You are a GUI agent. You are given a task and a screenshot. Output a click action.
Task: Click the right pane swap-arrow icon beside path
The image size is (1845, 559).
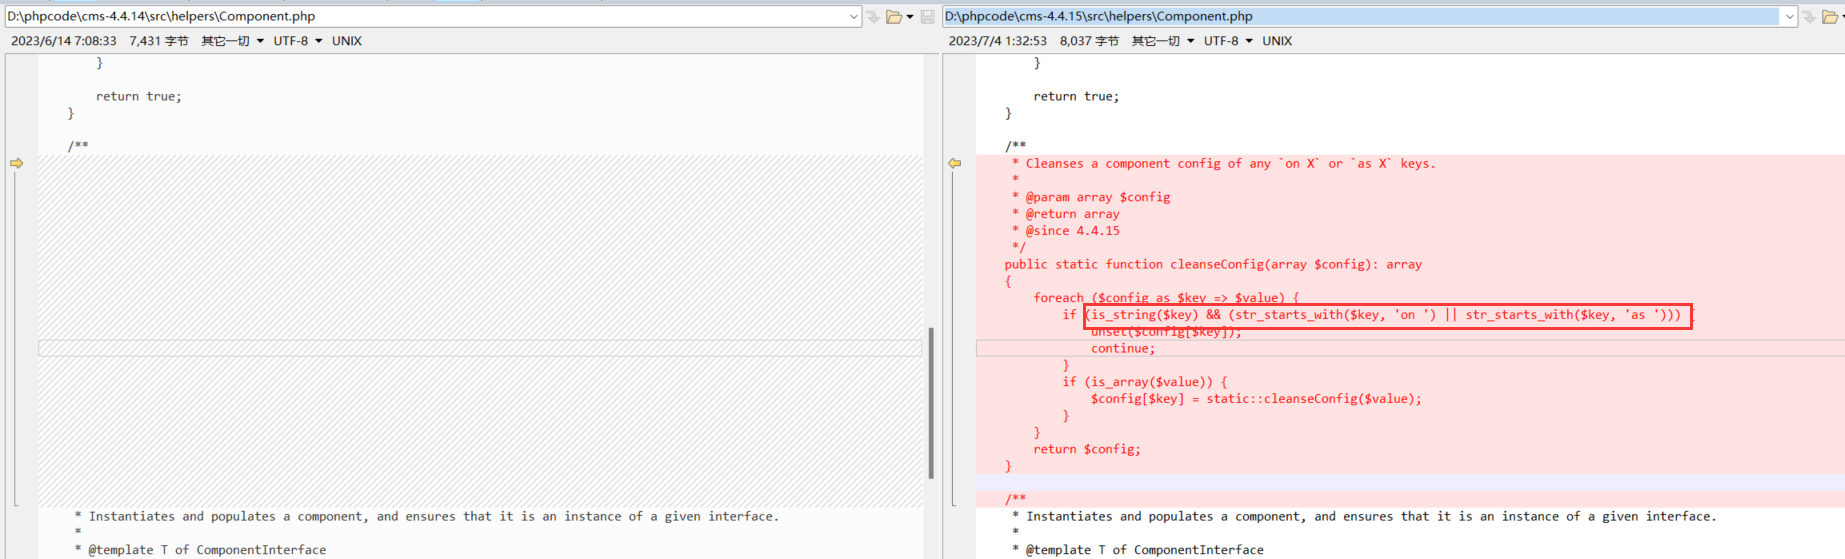tap(1809, 16)
